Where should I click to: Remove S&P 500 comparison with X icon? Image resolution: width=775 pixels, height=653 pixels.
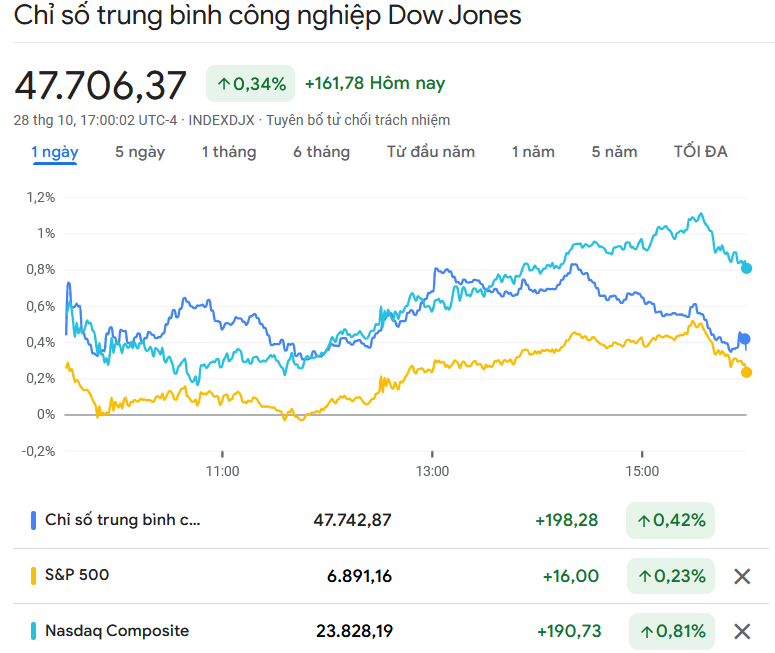742,576
